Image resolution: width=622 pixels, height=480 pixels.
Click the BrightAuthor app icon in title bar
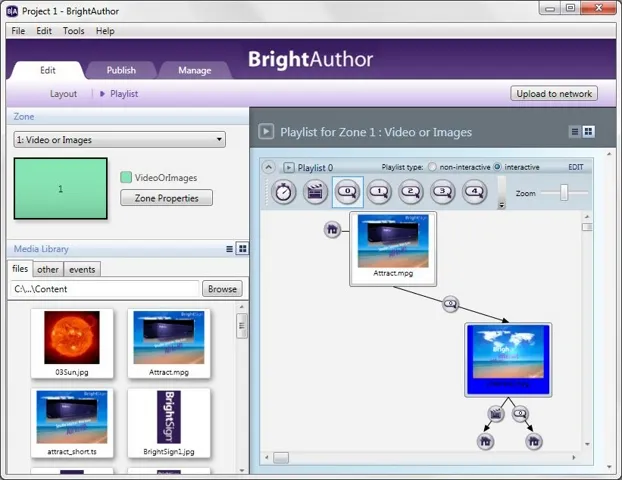[12, 11]
